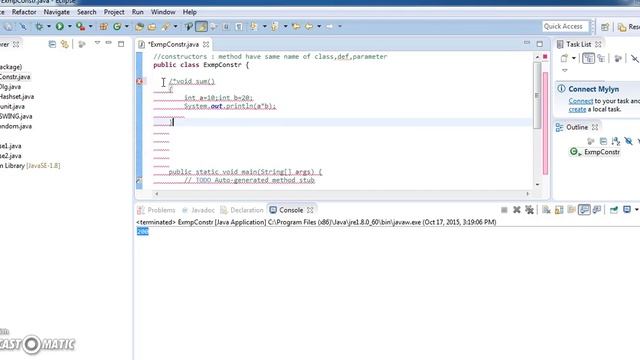Image resolution: width=640 pixels, height=360 pixels.
Task: Click Remove Launch X icon in Console
Action: (x=517, y=210)
